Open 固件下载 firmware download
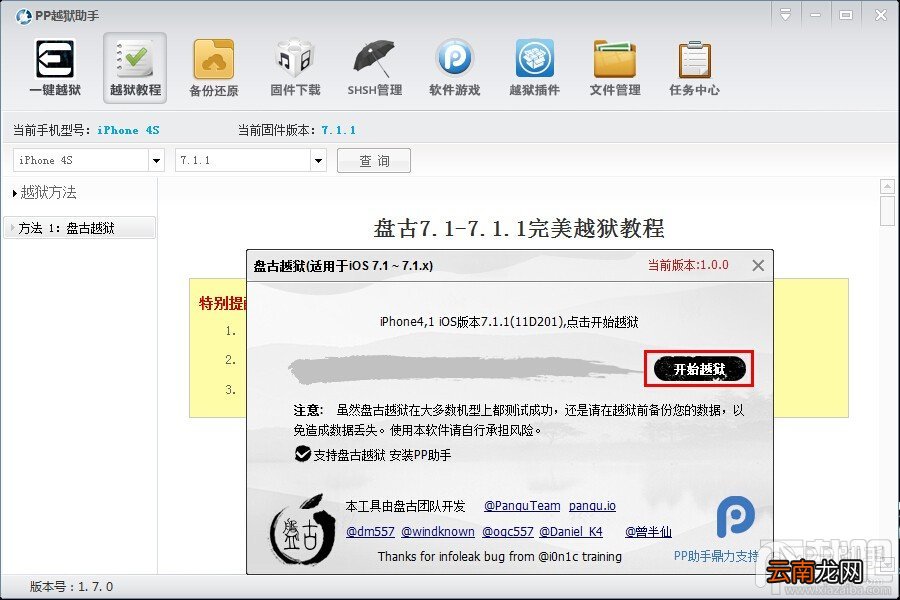 (x=295, y=67)
